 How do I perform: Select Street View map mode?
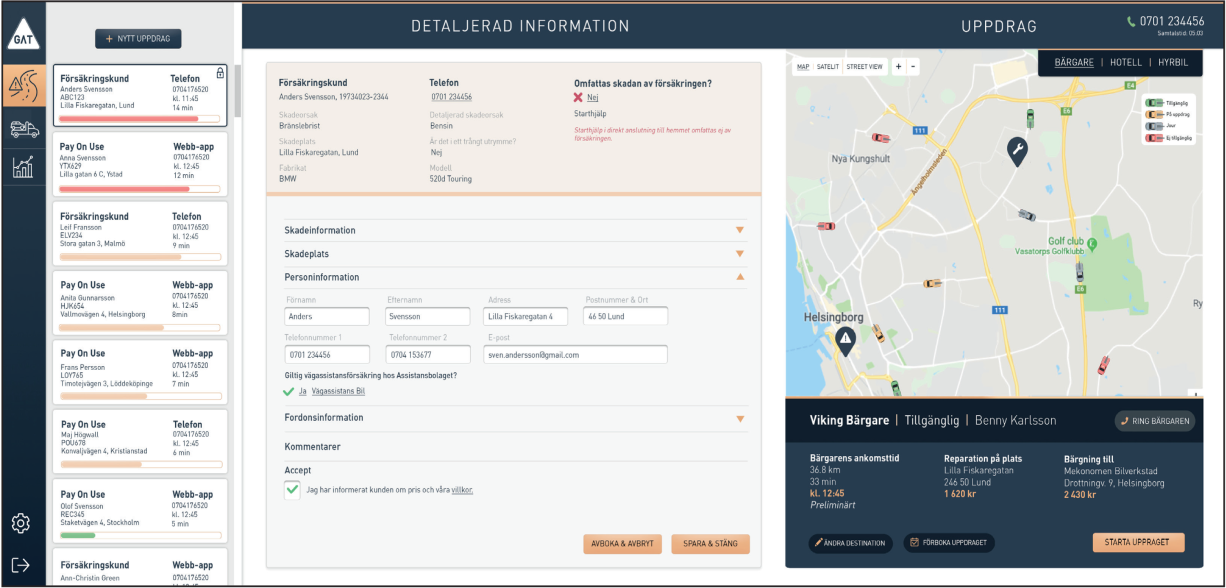(865, 67)
